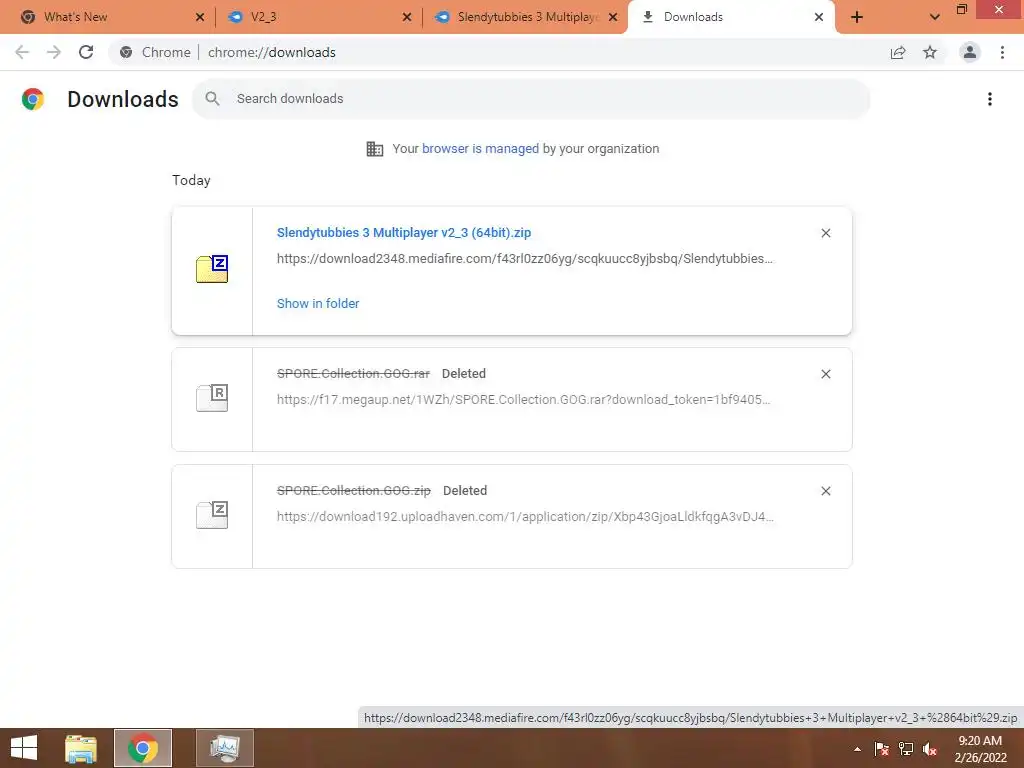The height and width of the screenshot is (768, 1024).
Task: Bookmark this page with the star icon
Action: click(x=930, y=52)
